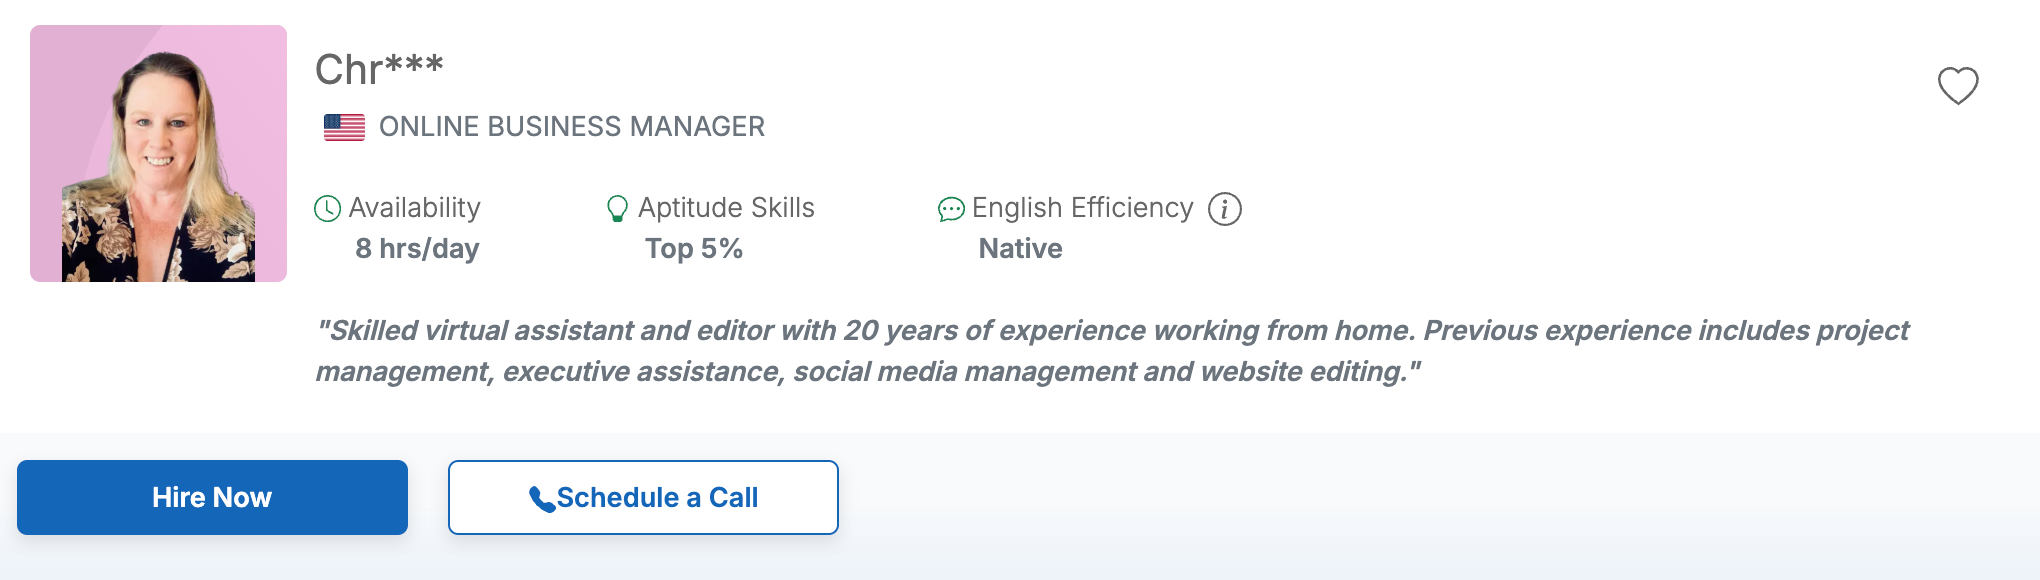Click the 8 hrs/day availability value
Screen dimensions: 2040x580
click(417, 249)
